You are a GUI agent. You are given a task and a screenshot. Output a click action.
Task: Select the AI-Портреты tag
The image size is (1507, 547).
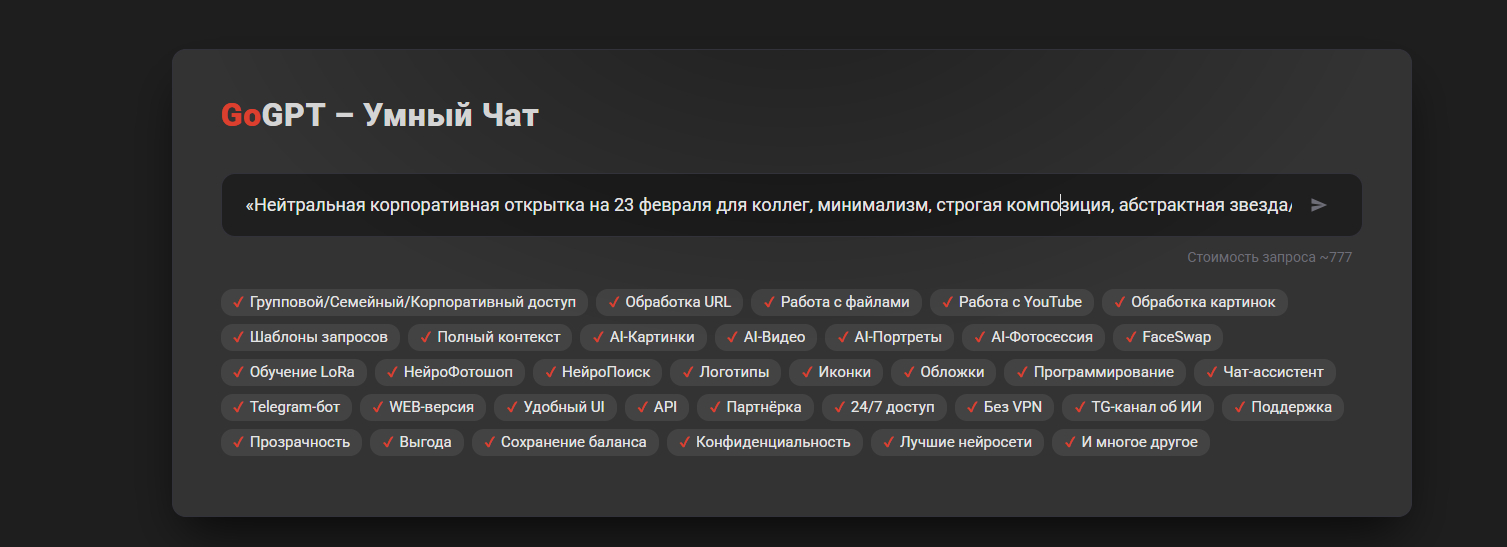click(890, 337)
